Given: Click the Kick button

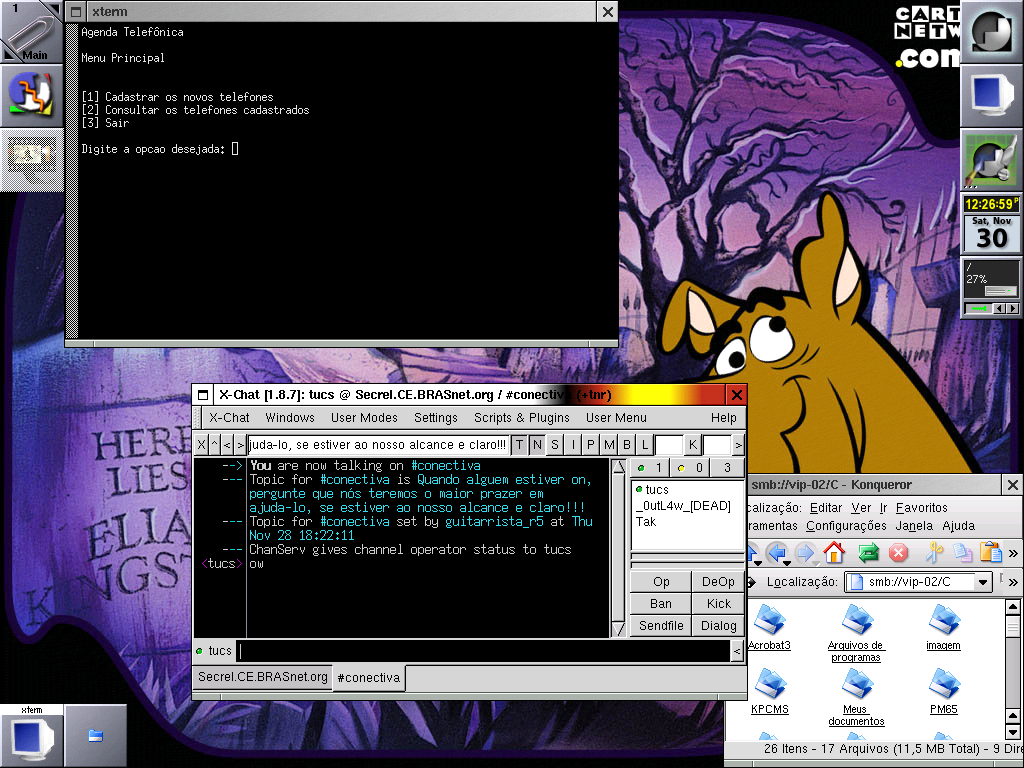Looking at the screenshot, I should tap(718, 603).
